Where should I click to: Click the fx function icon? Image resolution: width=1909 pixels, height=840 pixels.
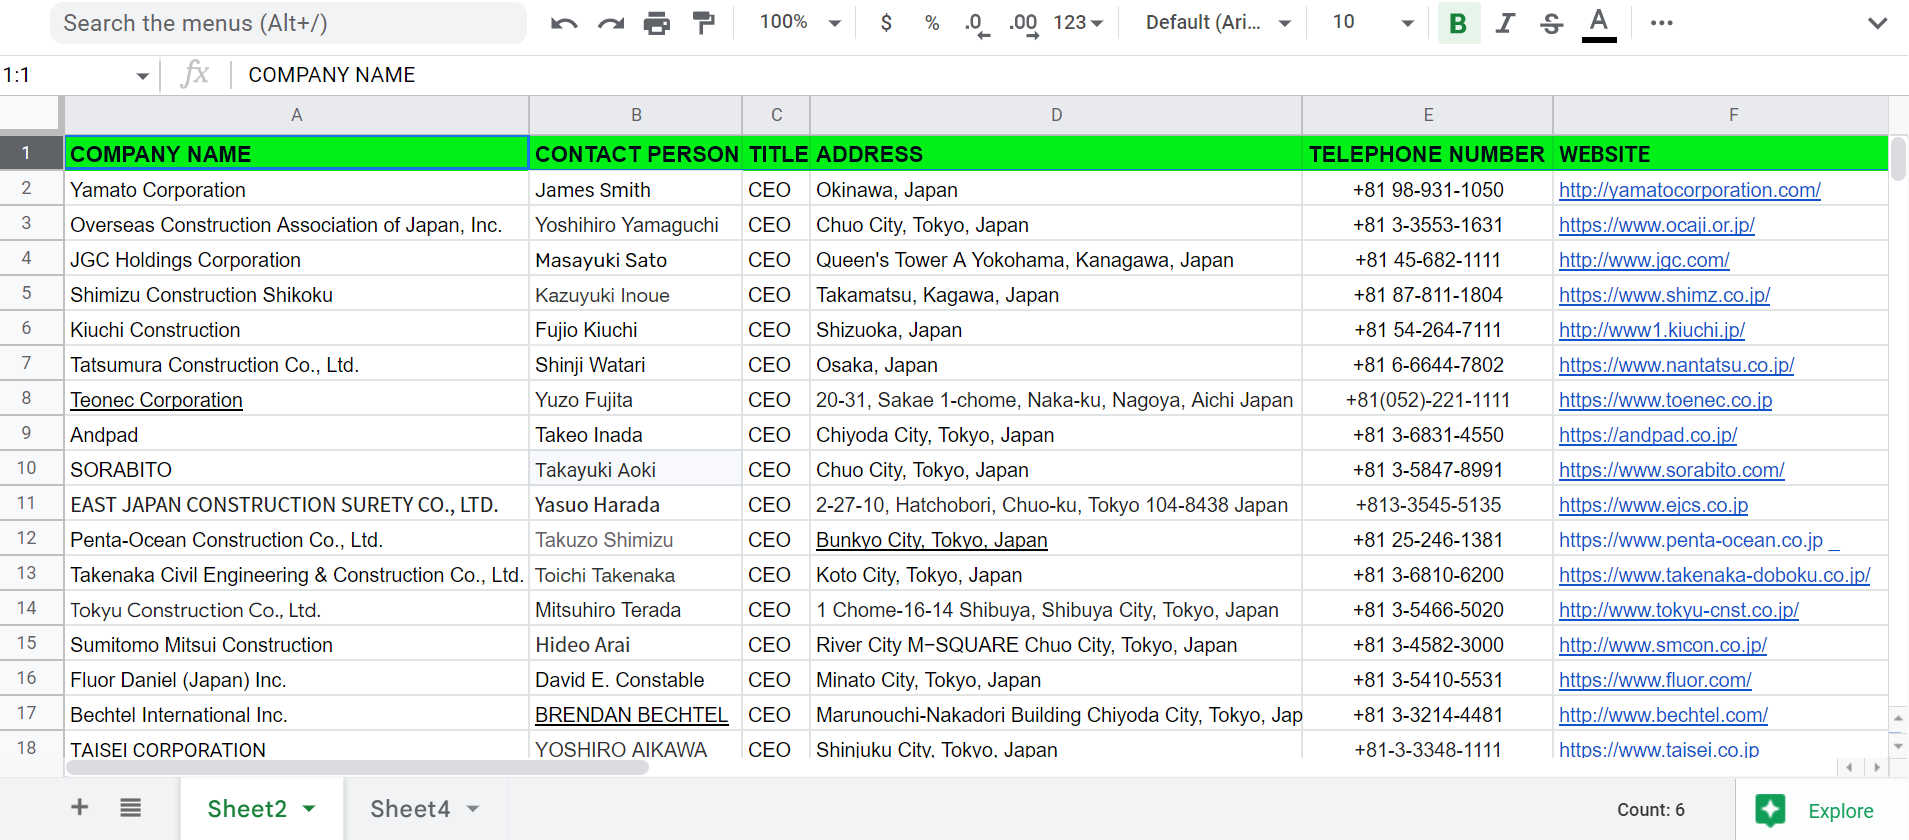click(195, 74)
